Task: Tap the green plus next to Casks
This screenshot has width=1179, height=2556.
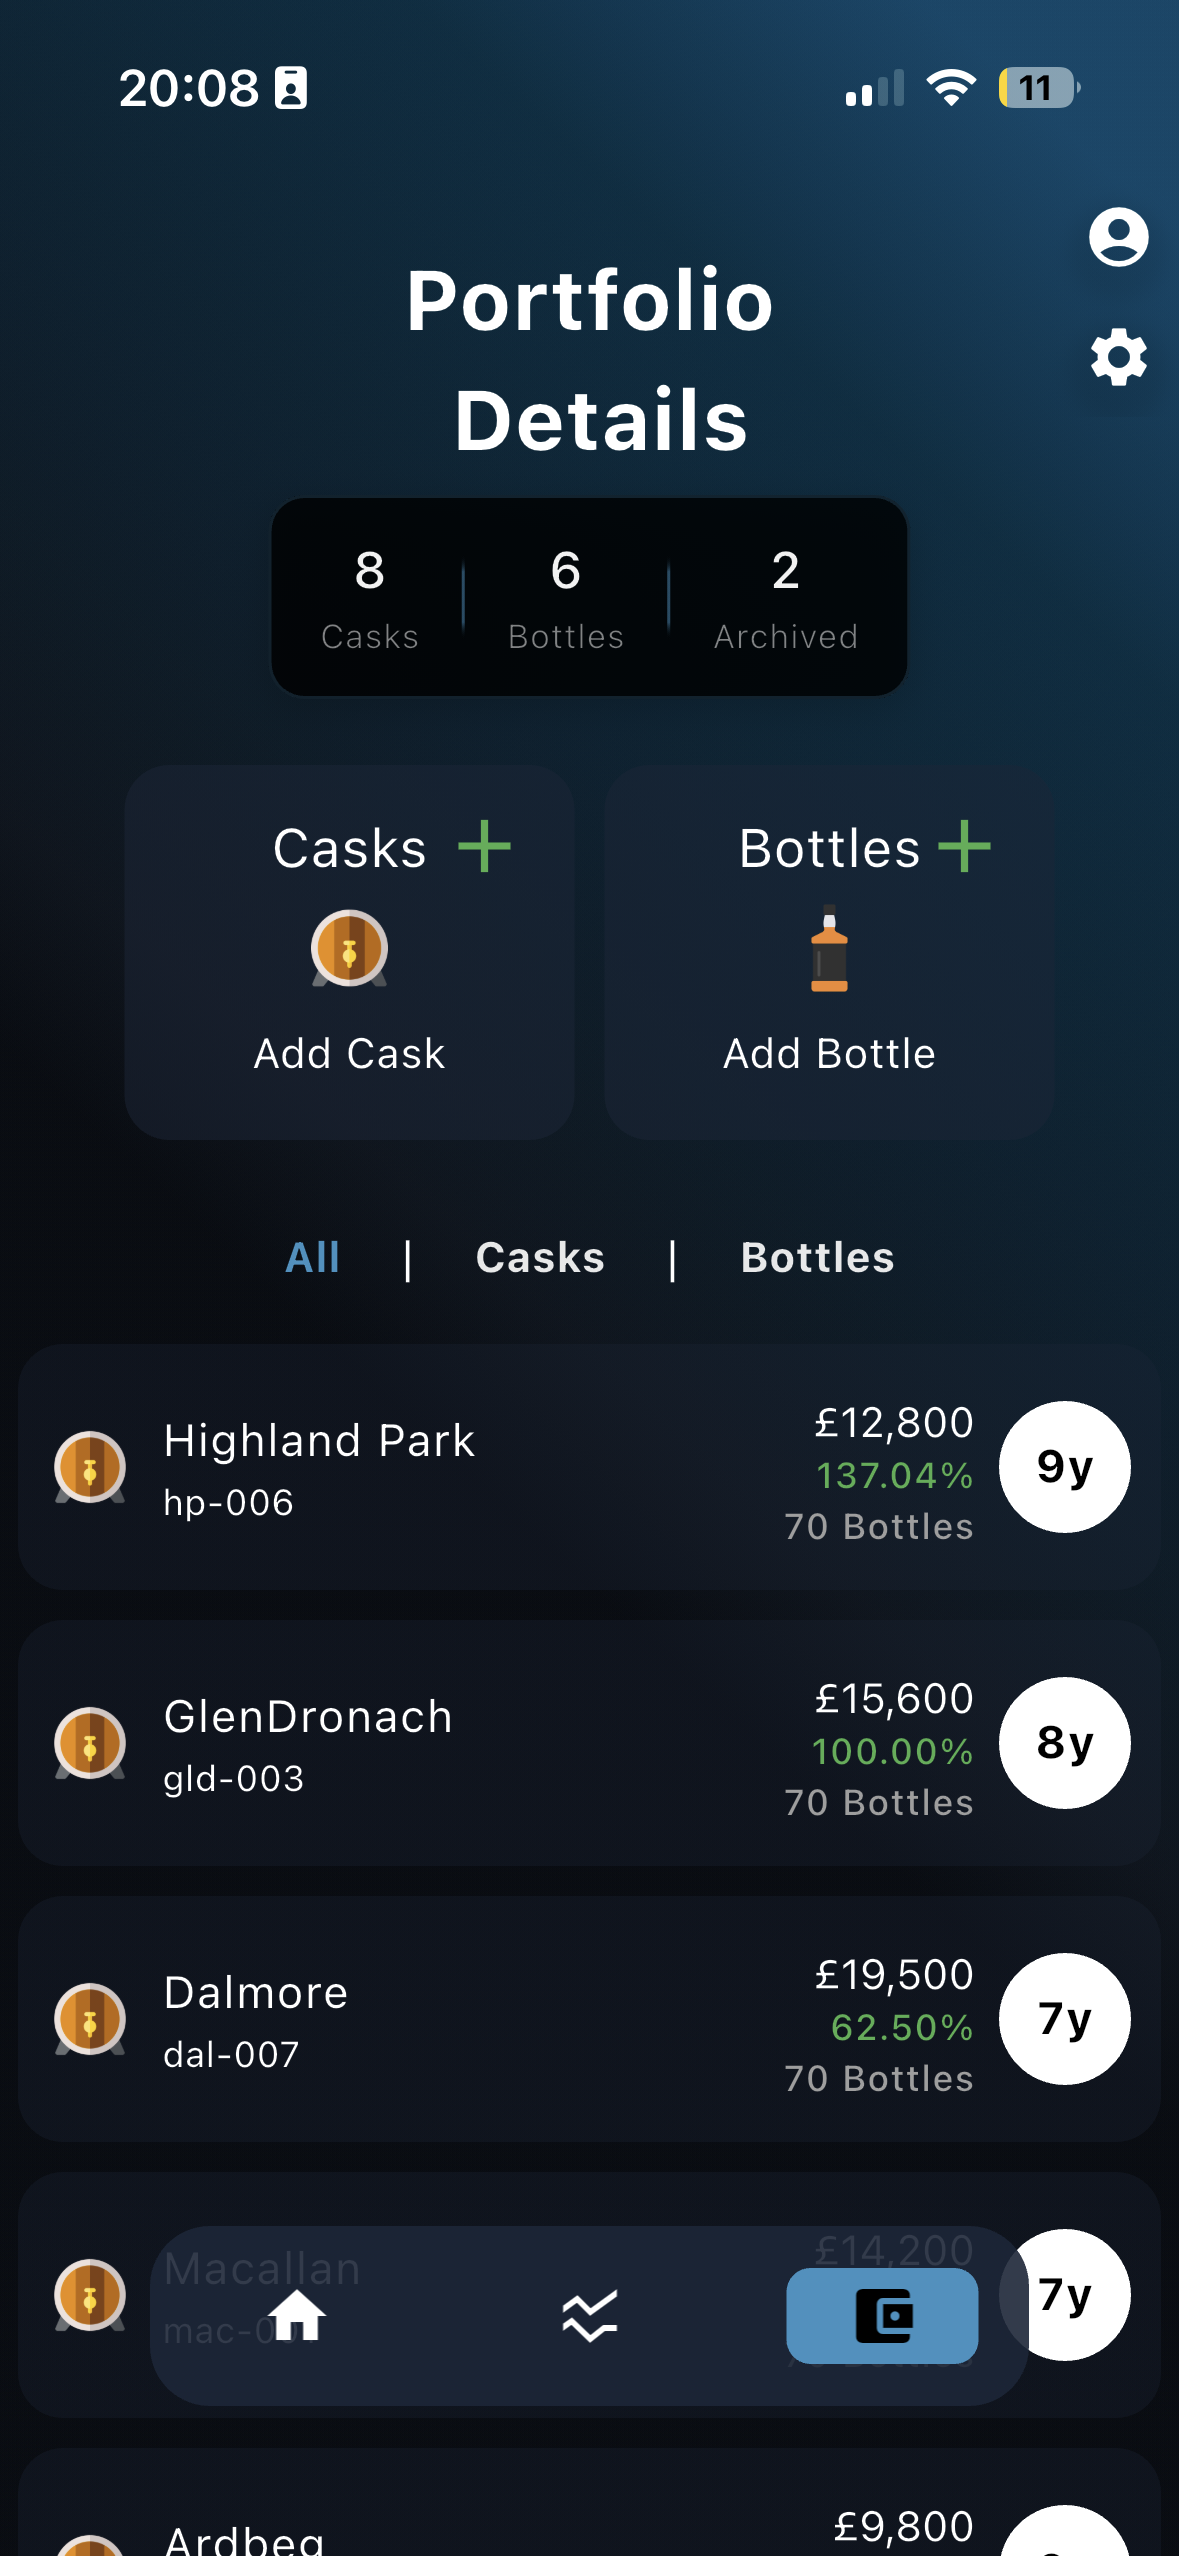Action: (x=485, y=847)
